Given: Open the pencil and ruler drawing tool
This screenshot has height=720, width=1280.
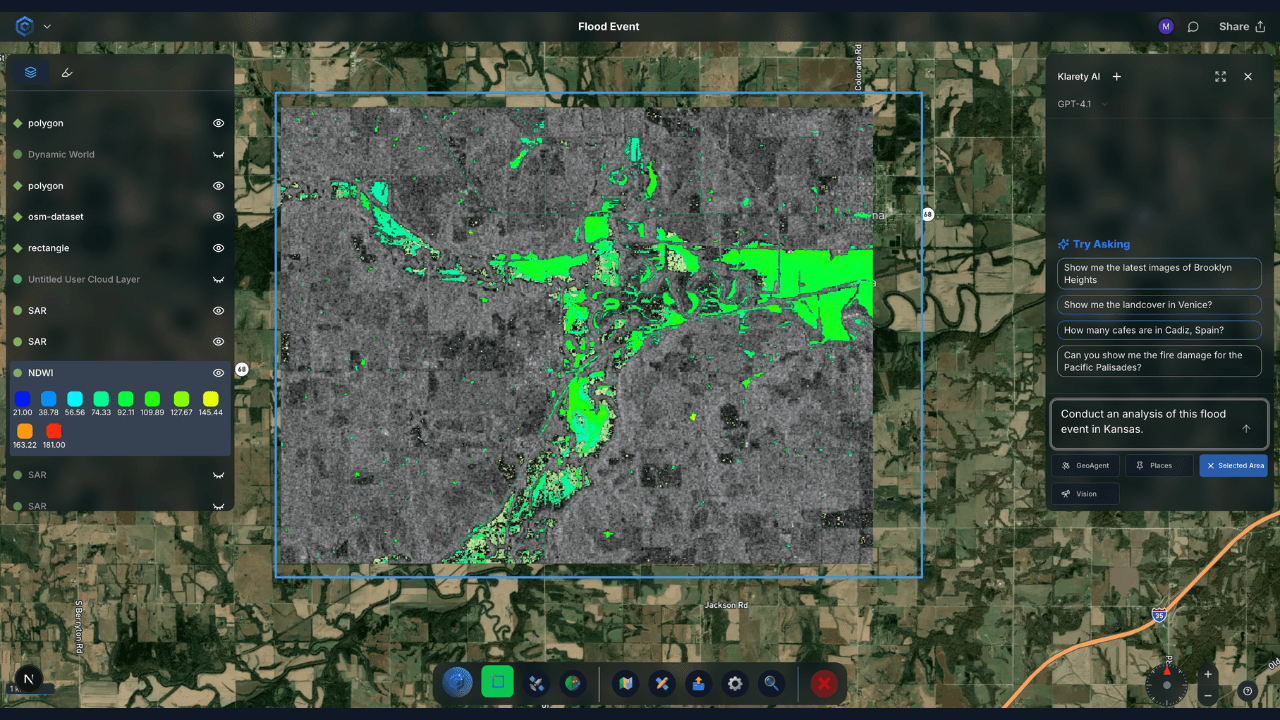Looking at the screenshot, I should [661, 684].
